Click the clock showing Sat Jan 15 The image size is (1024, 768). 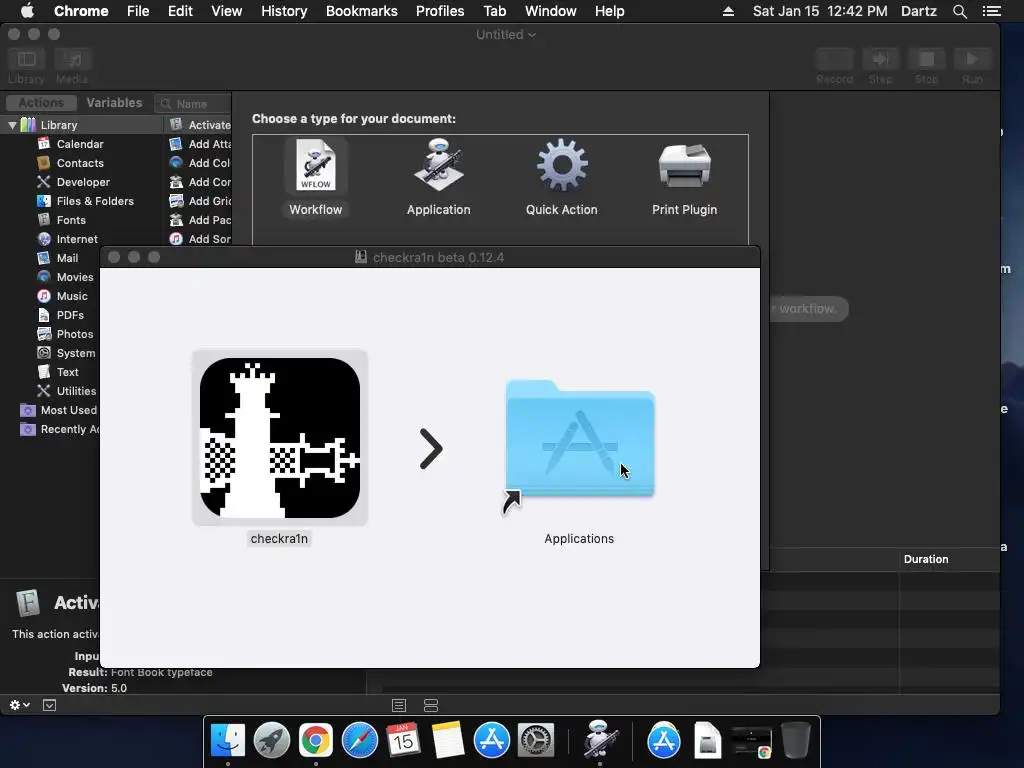tap(820, 11)
